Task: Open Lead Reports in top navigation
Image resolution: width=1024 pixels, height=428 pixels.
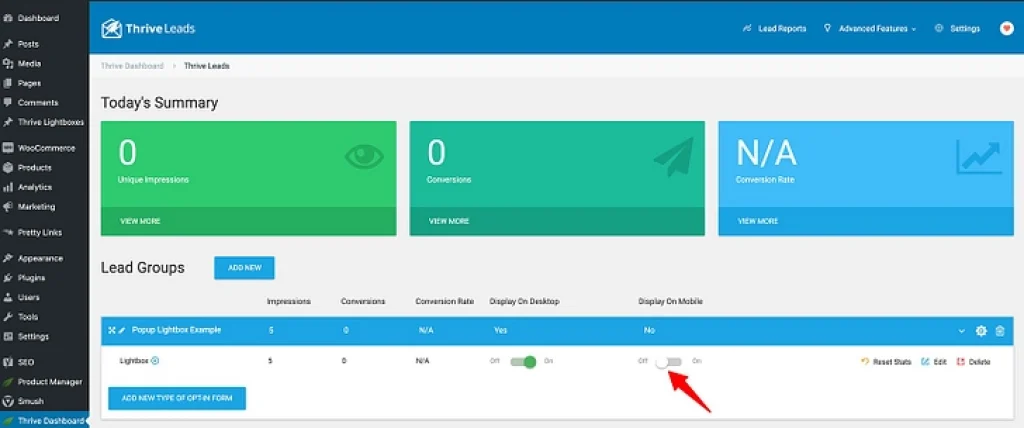Action: coord(774,29)
